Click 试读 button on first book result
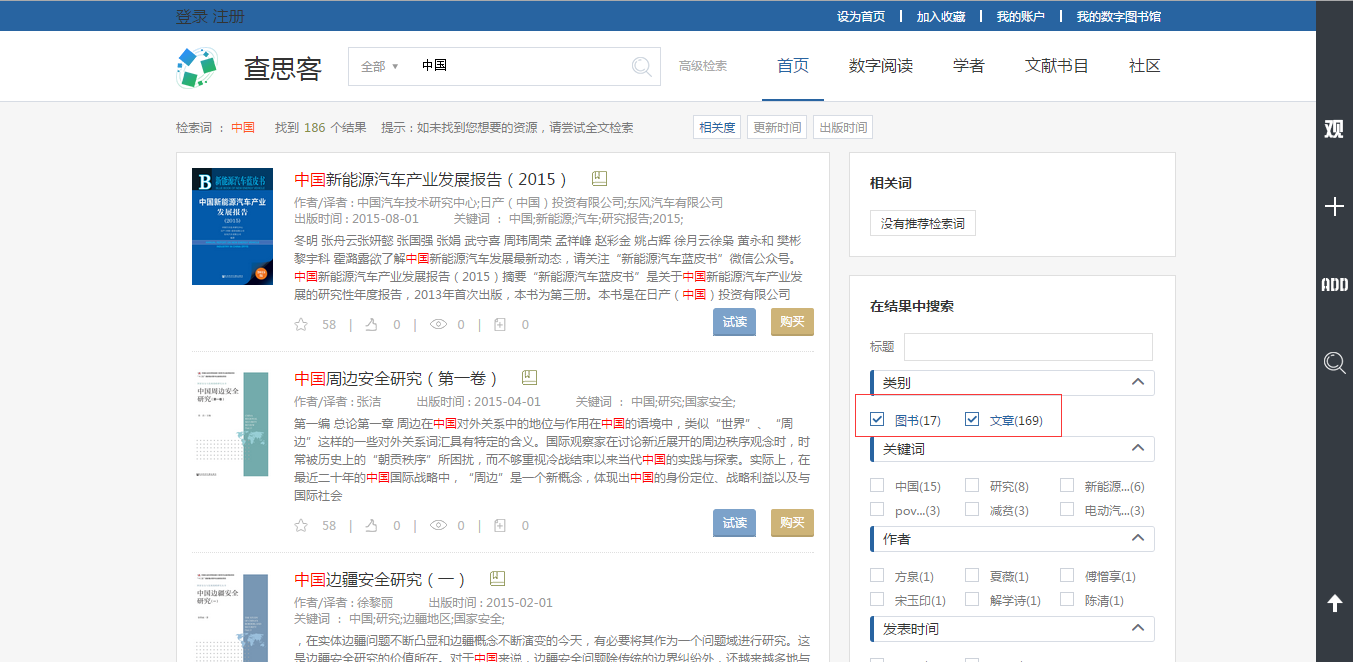Viewport: 1353px width, 662px height. tap(734, 322)
